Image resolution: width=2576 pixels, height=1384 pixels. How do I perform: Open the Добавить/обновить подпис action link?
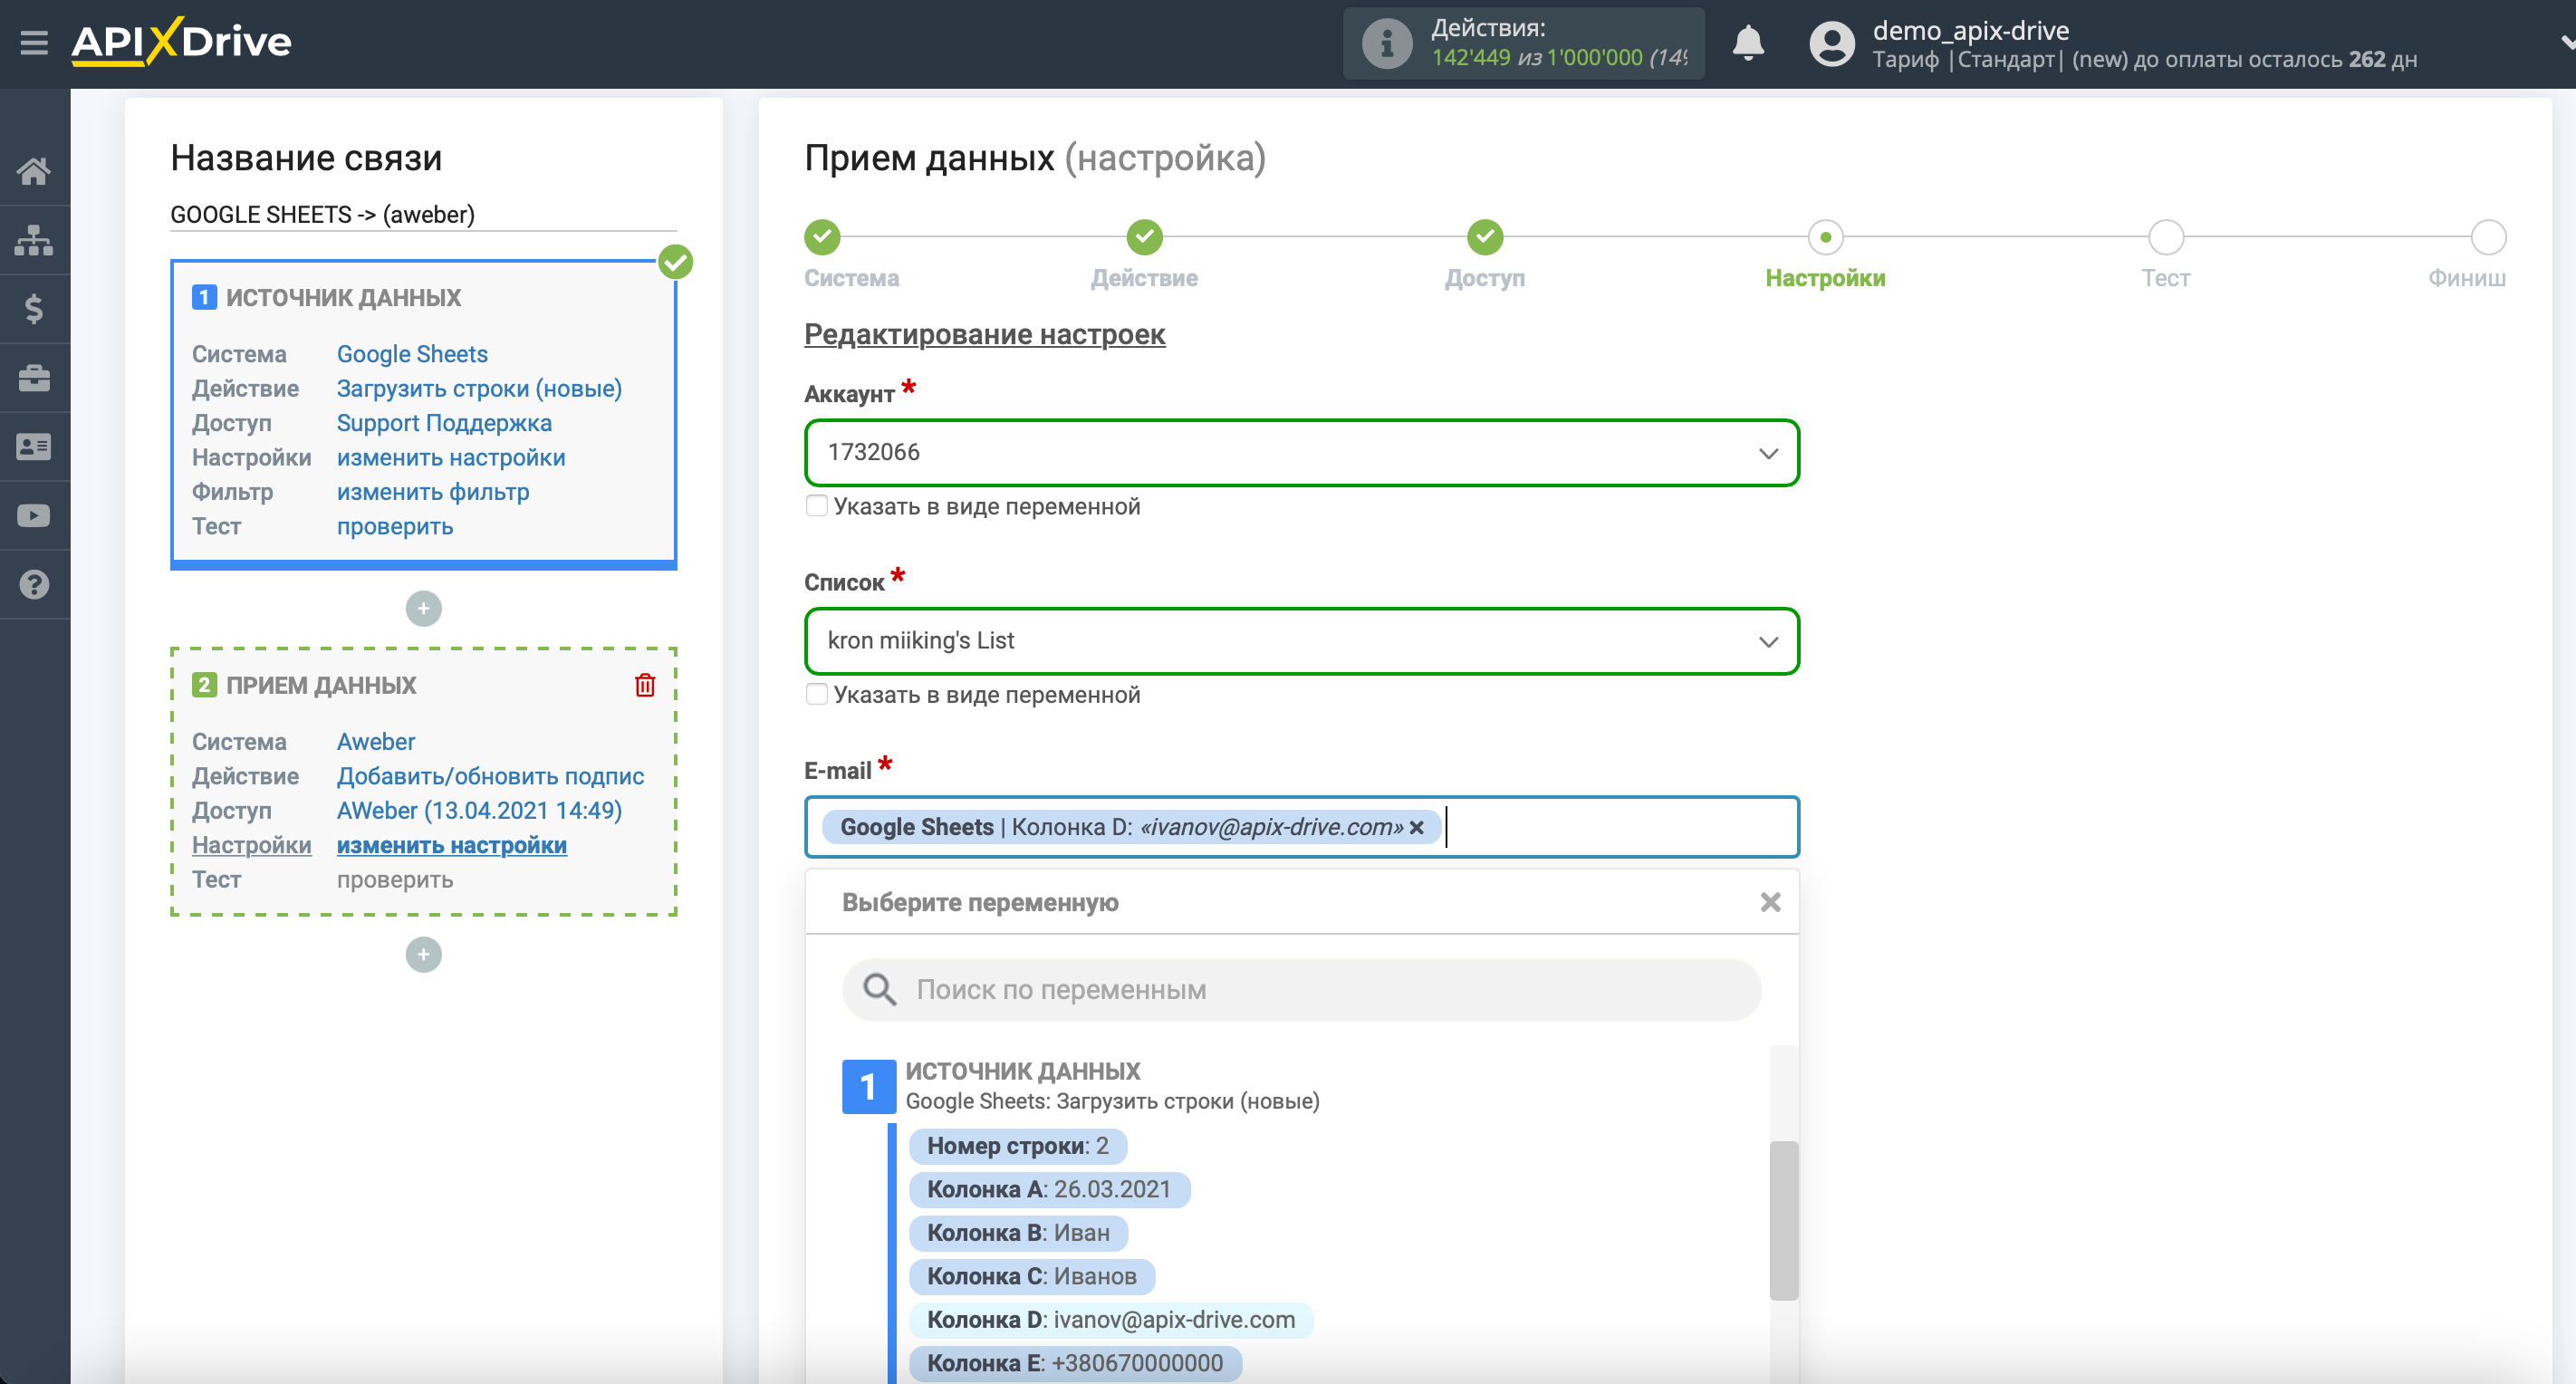pos(490,776)
